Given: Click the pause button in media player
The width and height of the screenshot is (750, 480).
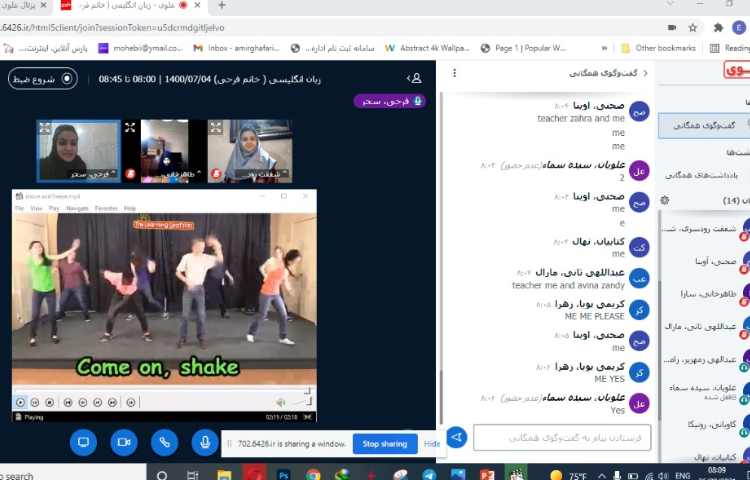Looking at the screenshot, I should (x=35, y=403).
